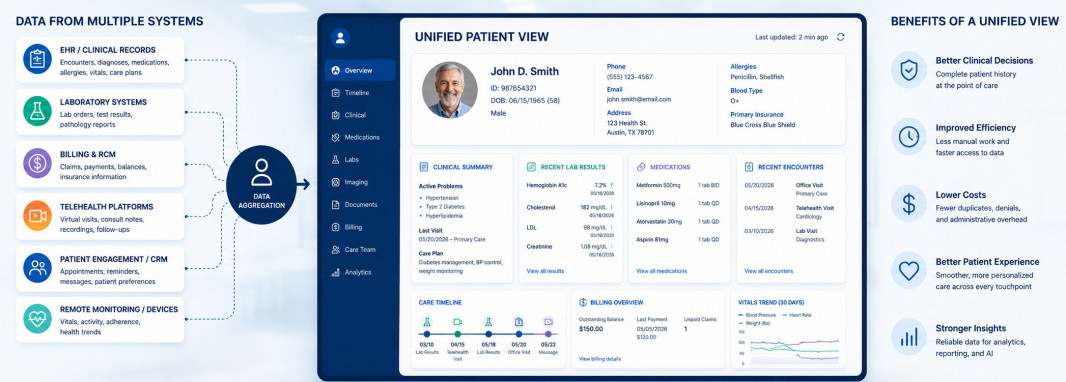Select the 05/20 Office Visit timeline marker
This screenshot has width=1066, height=382.
519,334
